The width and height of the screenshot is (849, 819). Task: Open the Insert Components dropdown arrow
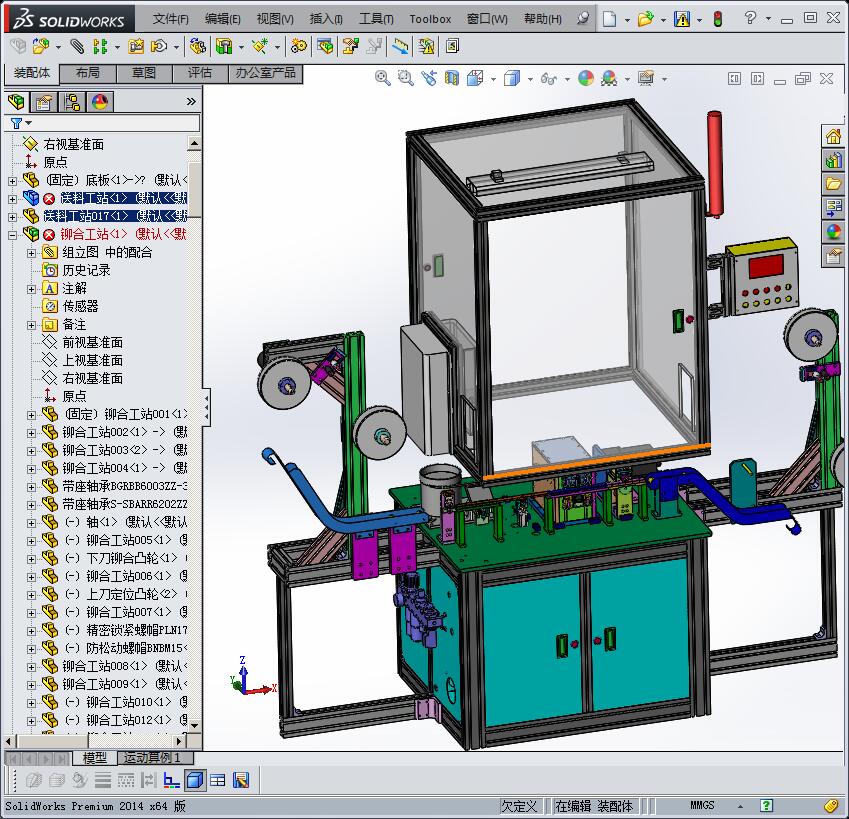(x=58, y=48)
